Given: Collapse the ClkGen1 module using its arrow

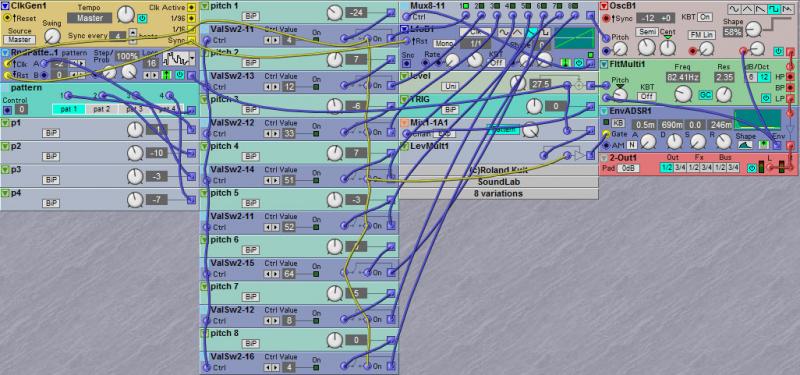Looking at the screenshot, I should coord(6,7).
